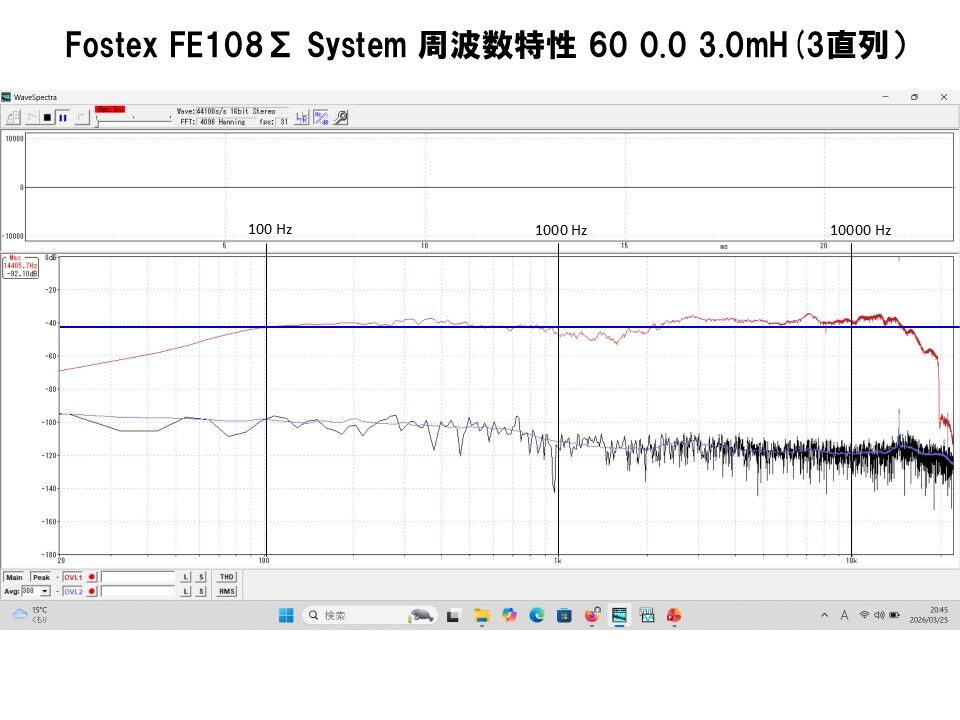Click the FFT 4096 Hanning info field
Image resolution: width=960 pixels, height=720 pixels.
point(227,122)
